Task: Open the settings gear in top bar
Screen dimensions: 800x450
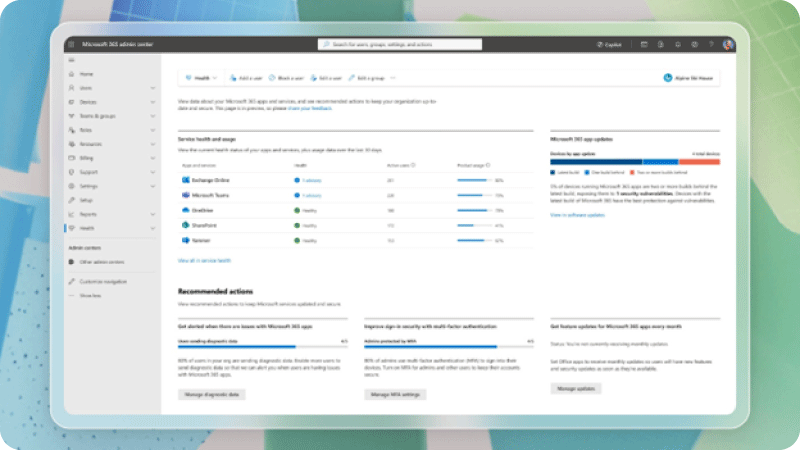Action: click(x=694, y=44)
